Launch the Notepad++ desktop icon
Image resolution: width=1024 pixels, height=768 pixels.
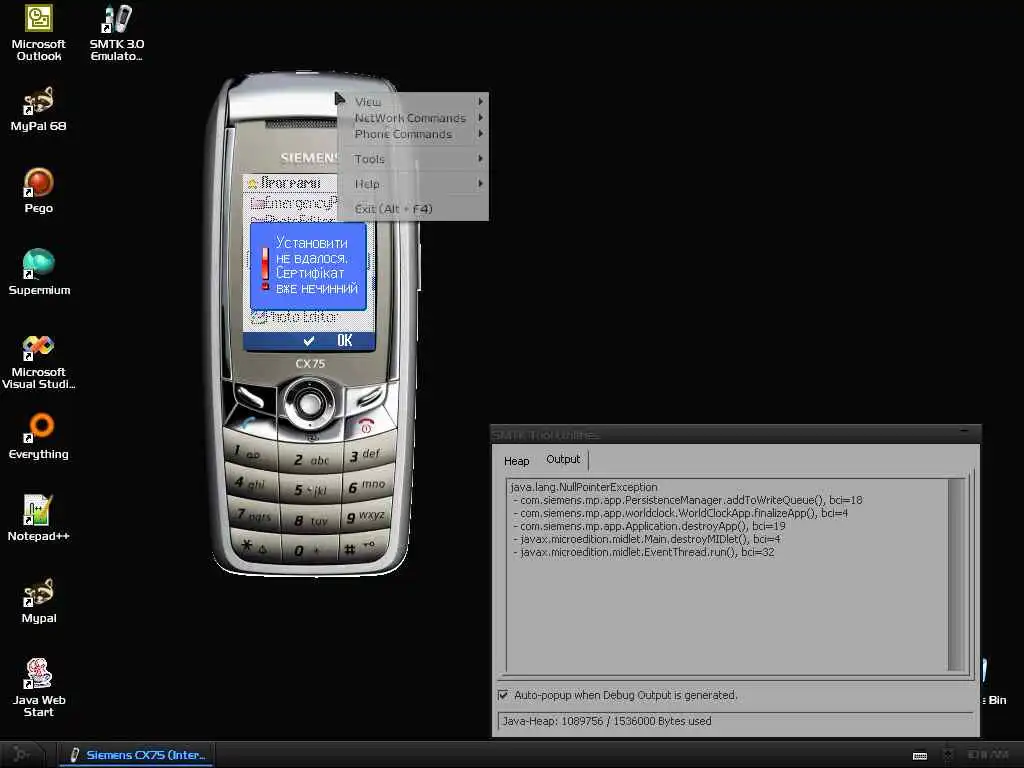click(39, 519)
